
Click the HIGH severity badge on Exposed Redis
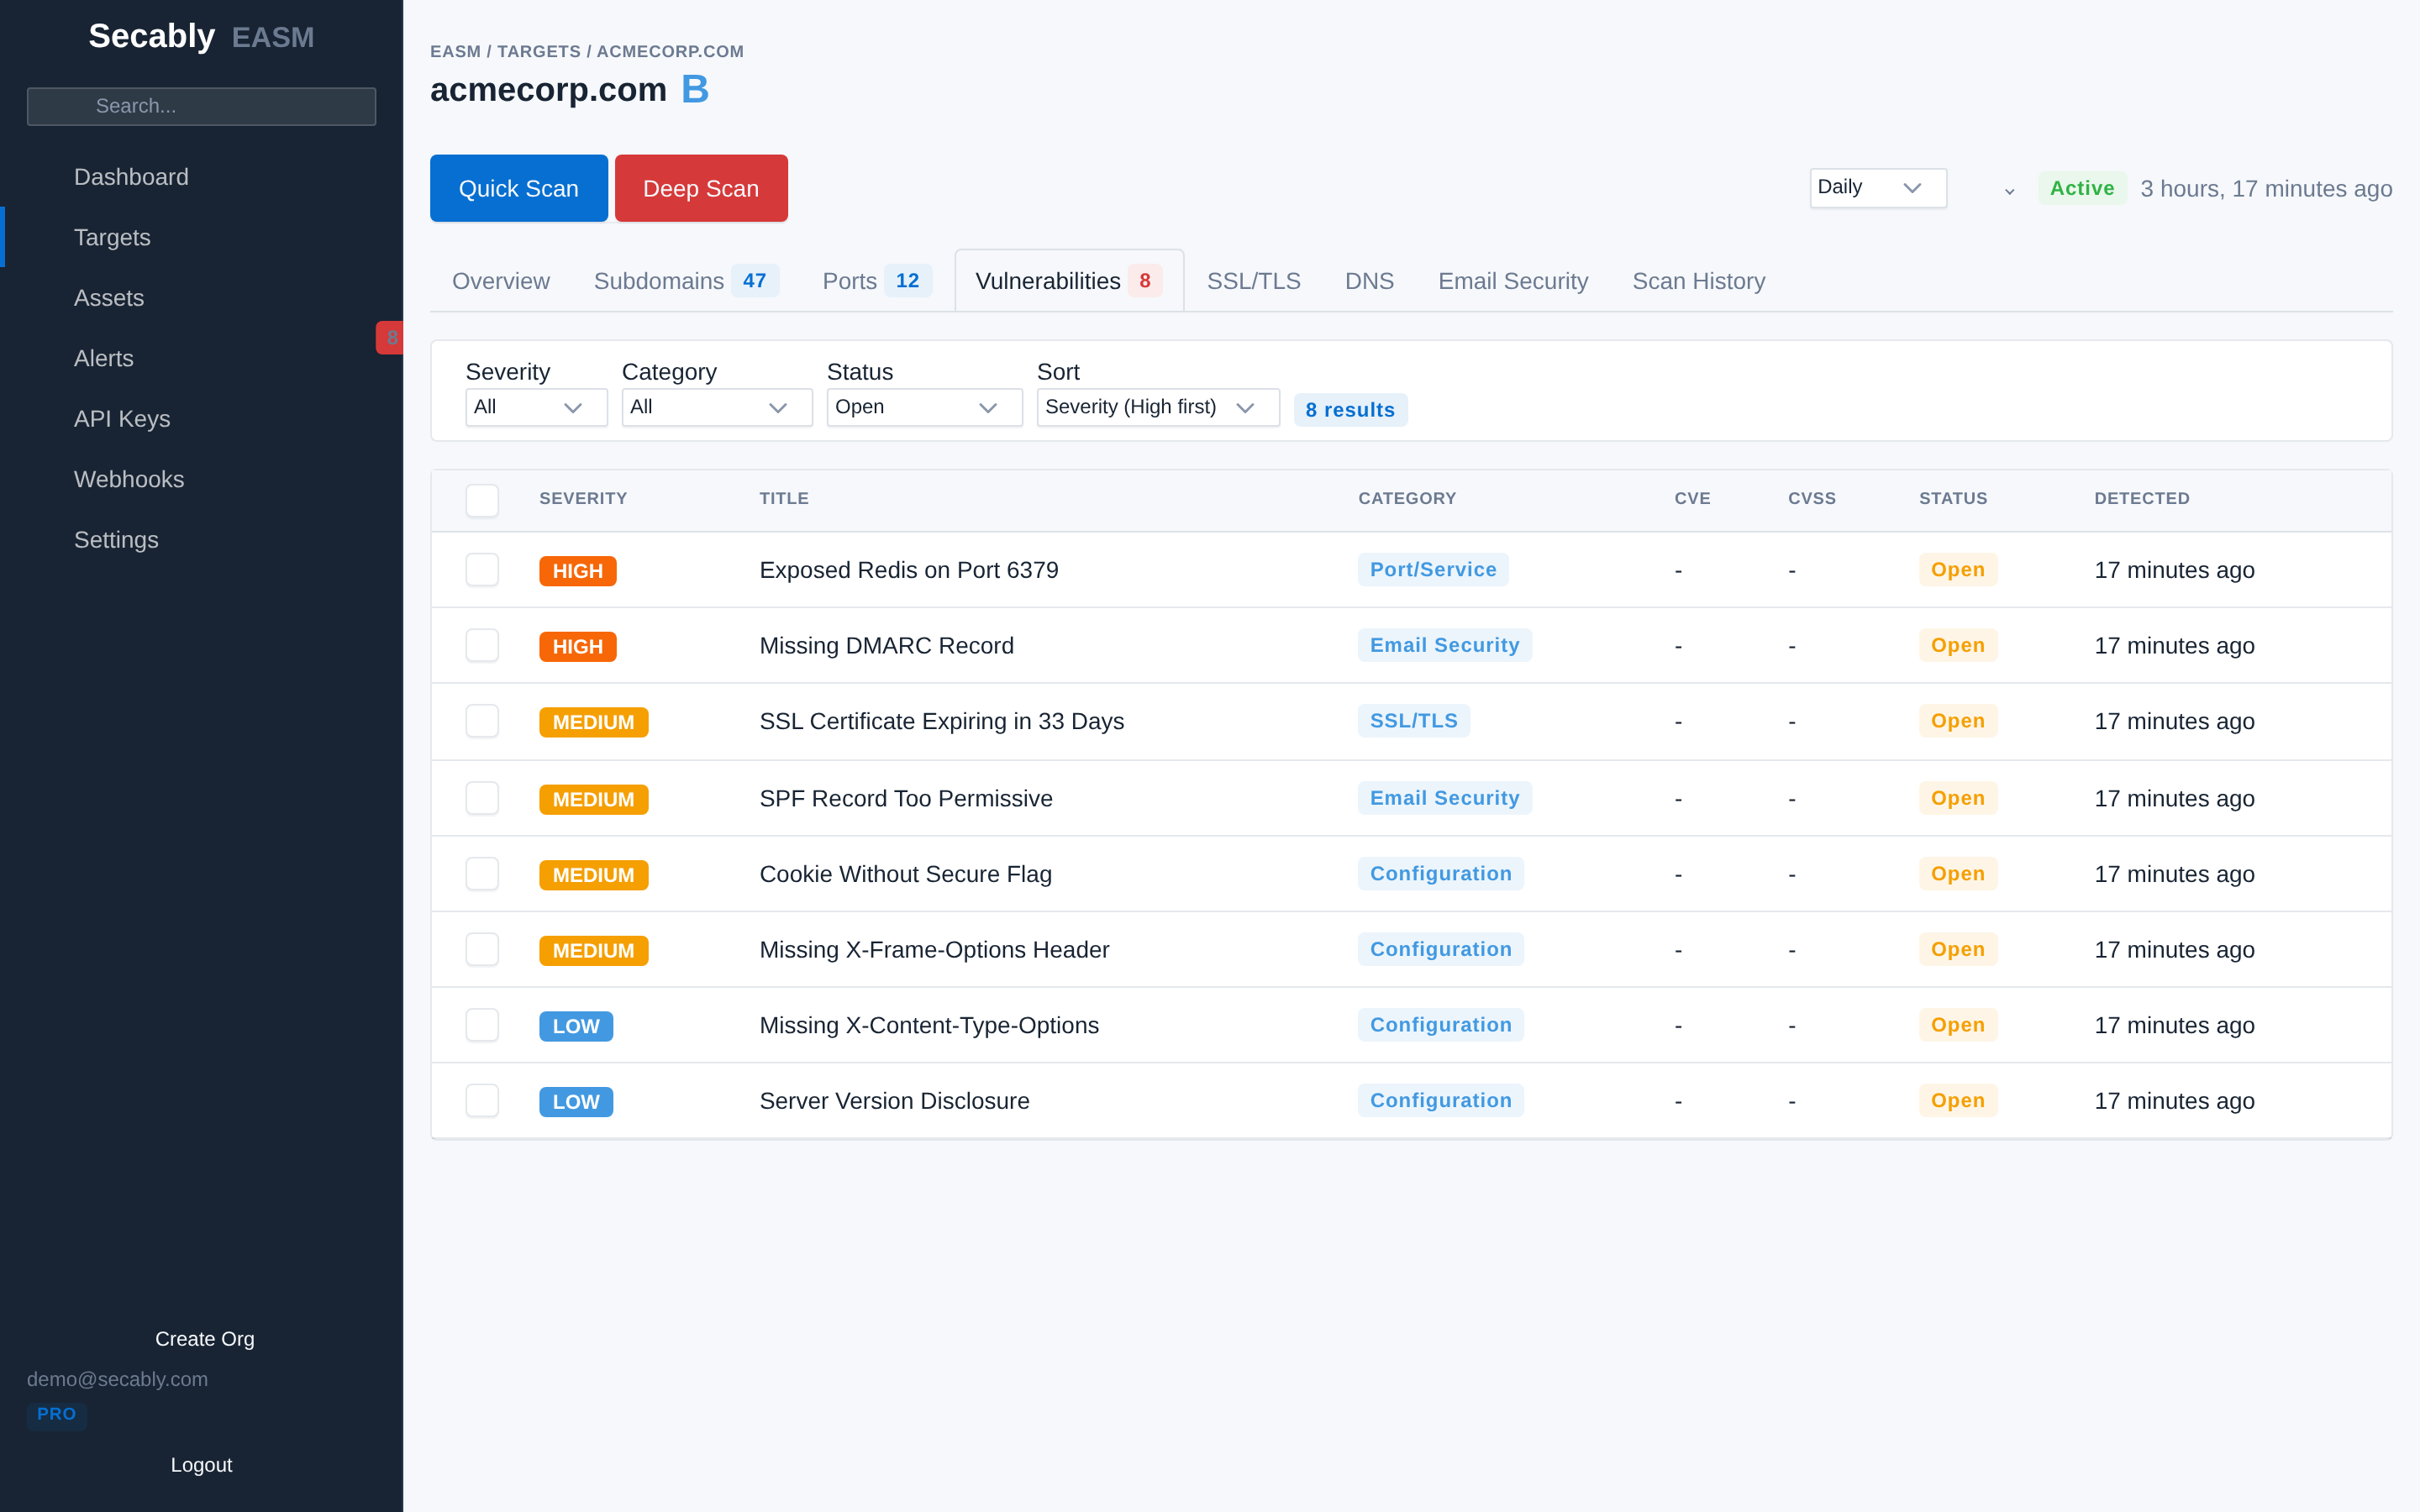click(578, 570)
